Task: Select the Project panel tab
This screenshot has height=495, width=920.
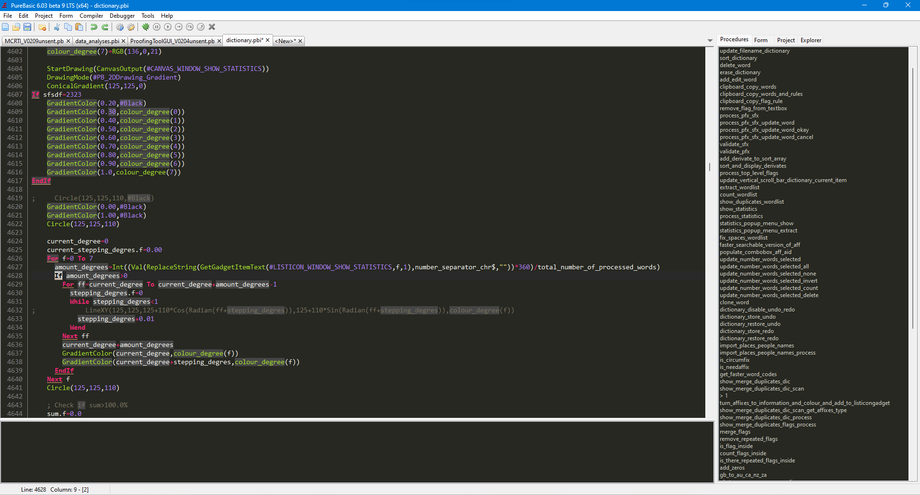Action: (786, 40)
